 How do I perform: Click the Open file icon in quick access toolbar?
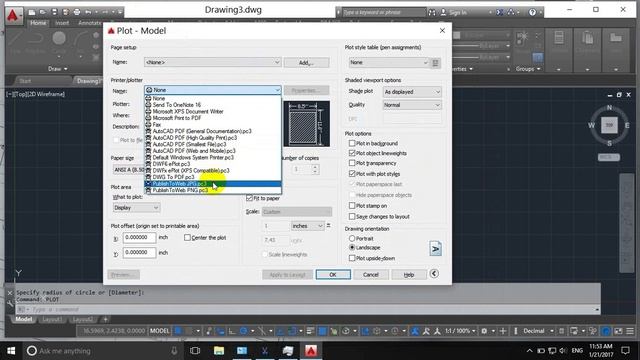tap(43, 12)
